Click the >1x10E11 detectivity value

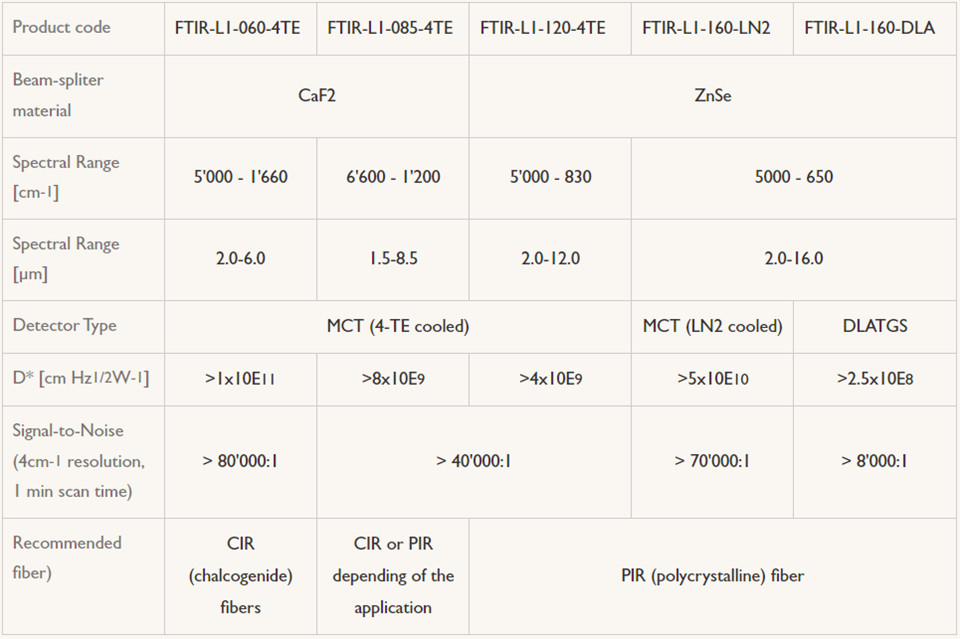click(240, 379)
